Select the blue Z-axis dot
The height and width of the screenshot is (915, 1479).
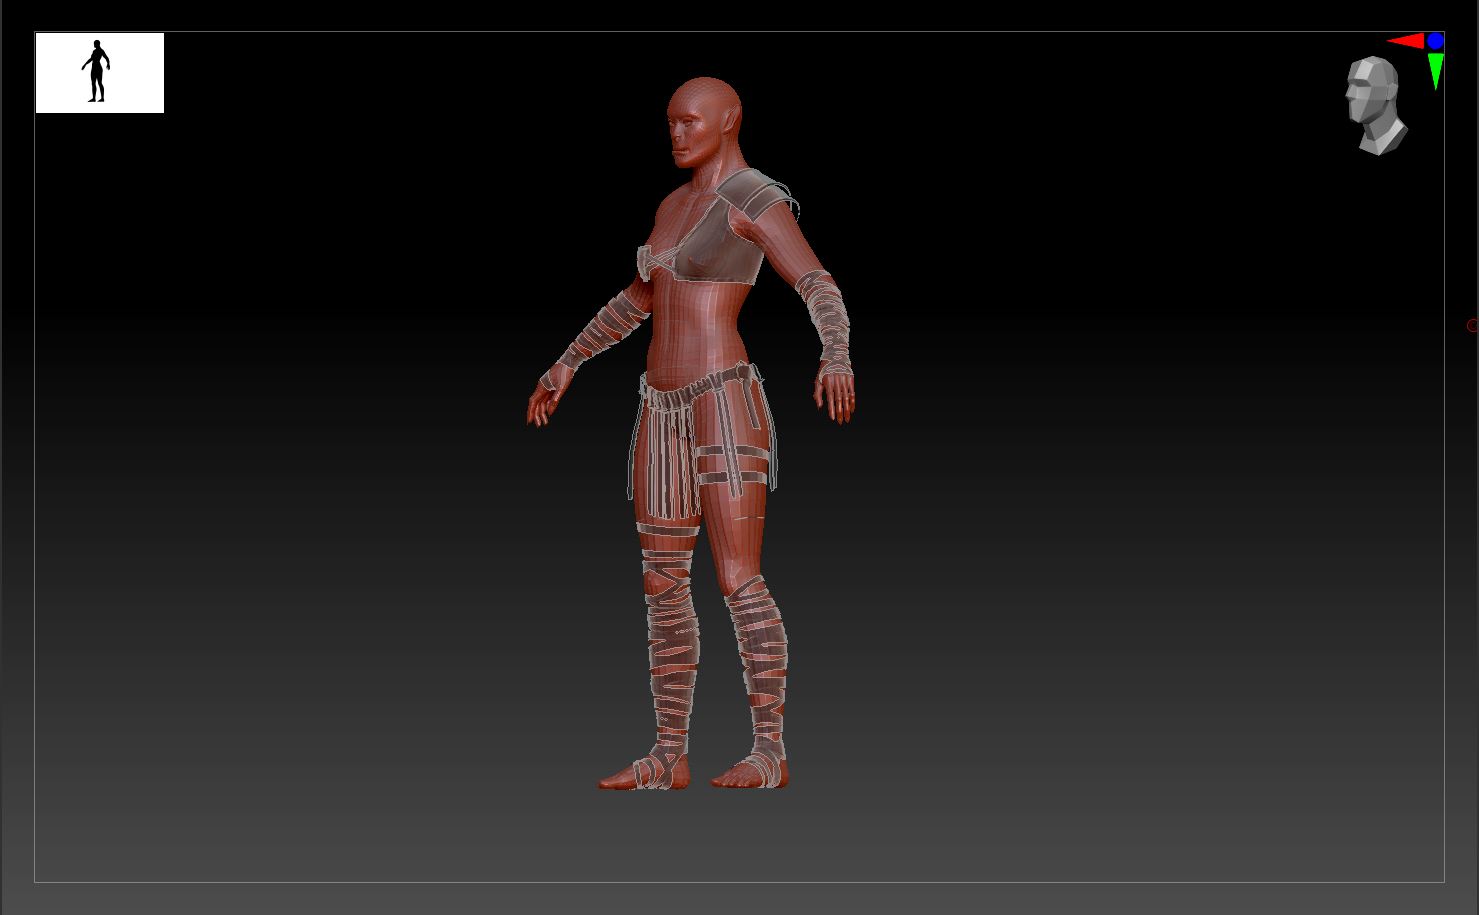click(1436, 41)
